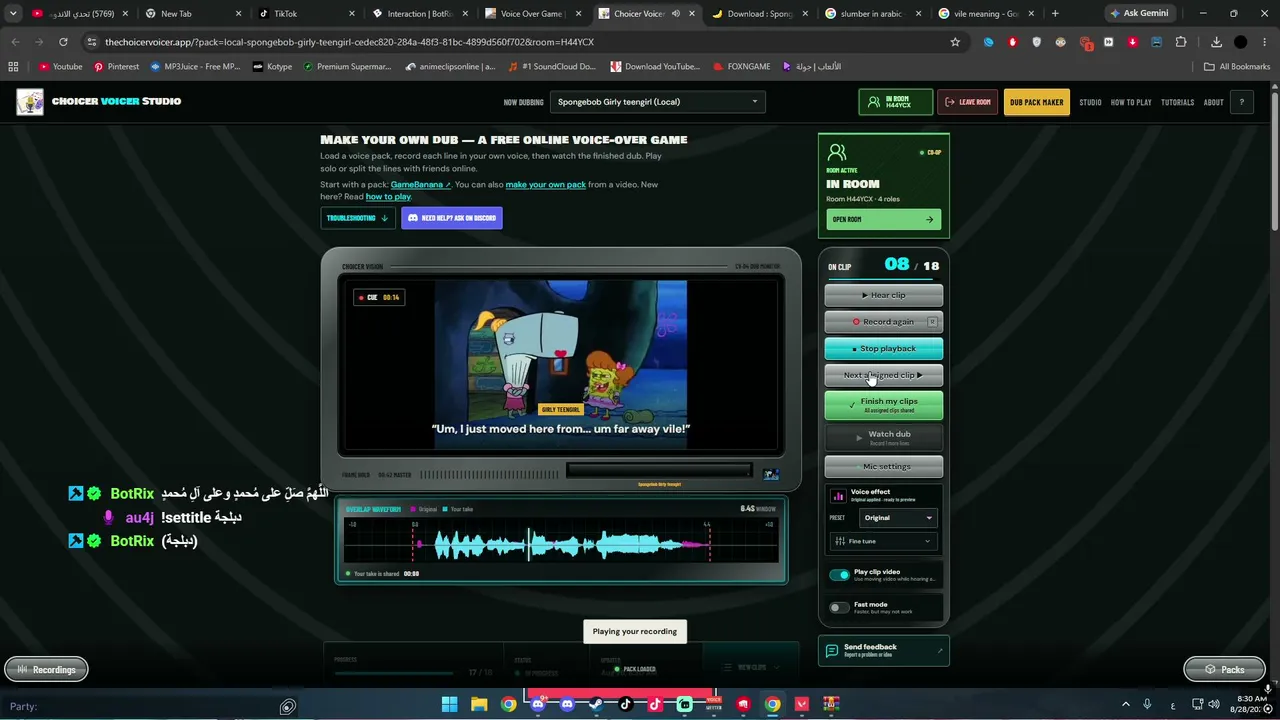The width and height of the screenshot is (1280, 720).
Task: Click the browser address bar URL
Action: pos(349,42)
